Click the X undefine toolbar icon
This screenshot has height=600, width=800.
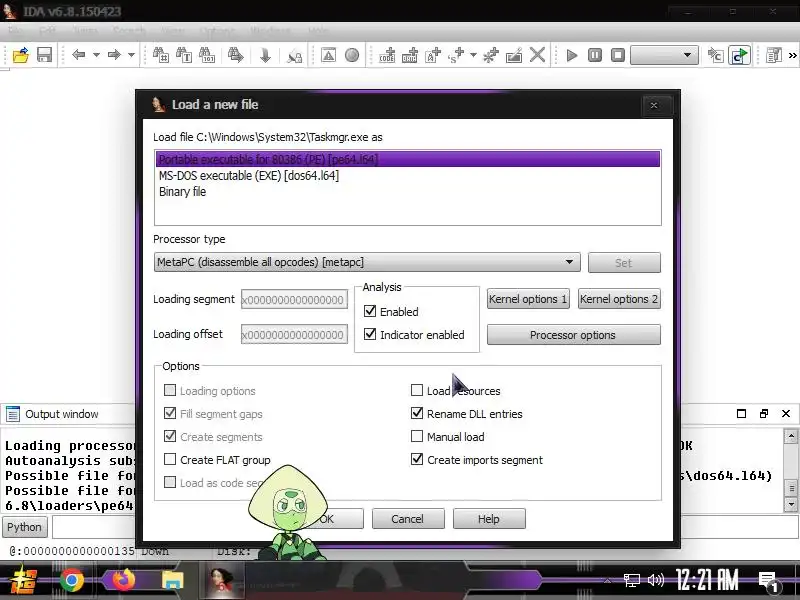click(x=537, y=55)
